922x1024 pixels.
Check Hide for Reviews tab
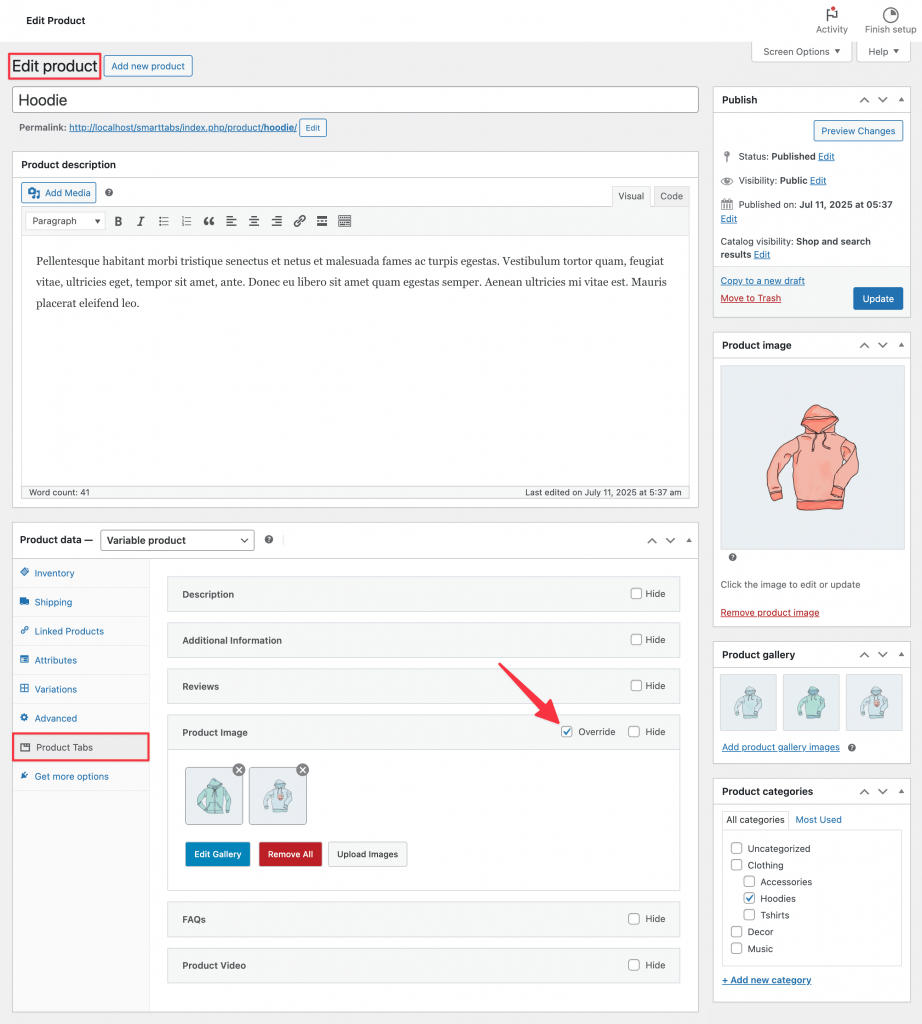tap(636, 686)
